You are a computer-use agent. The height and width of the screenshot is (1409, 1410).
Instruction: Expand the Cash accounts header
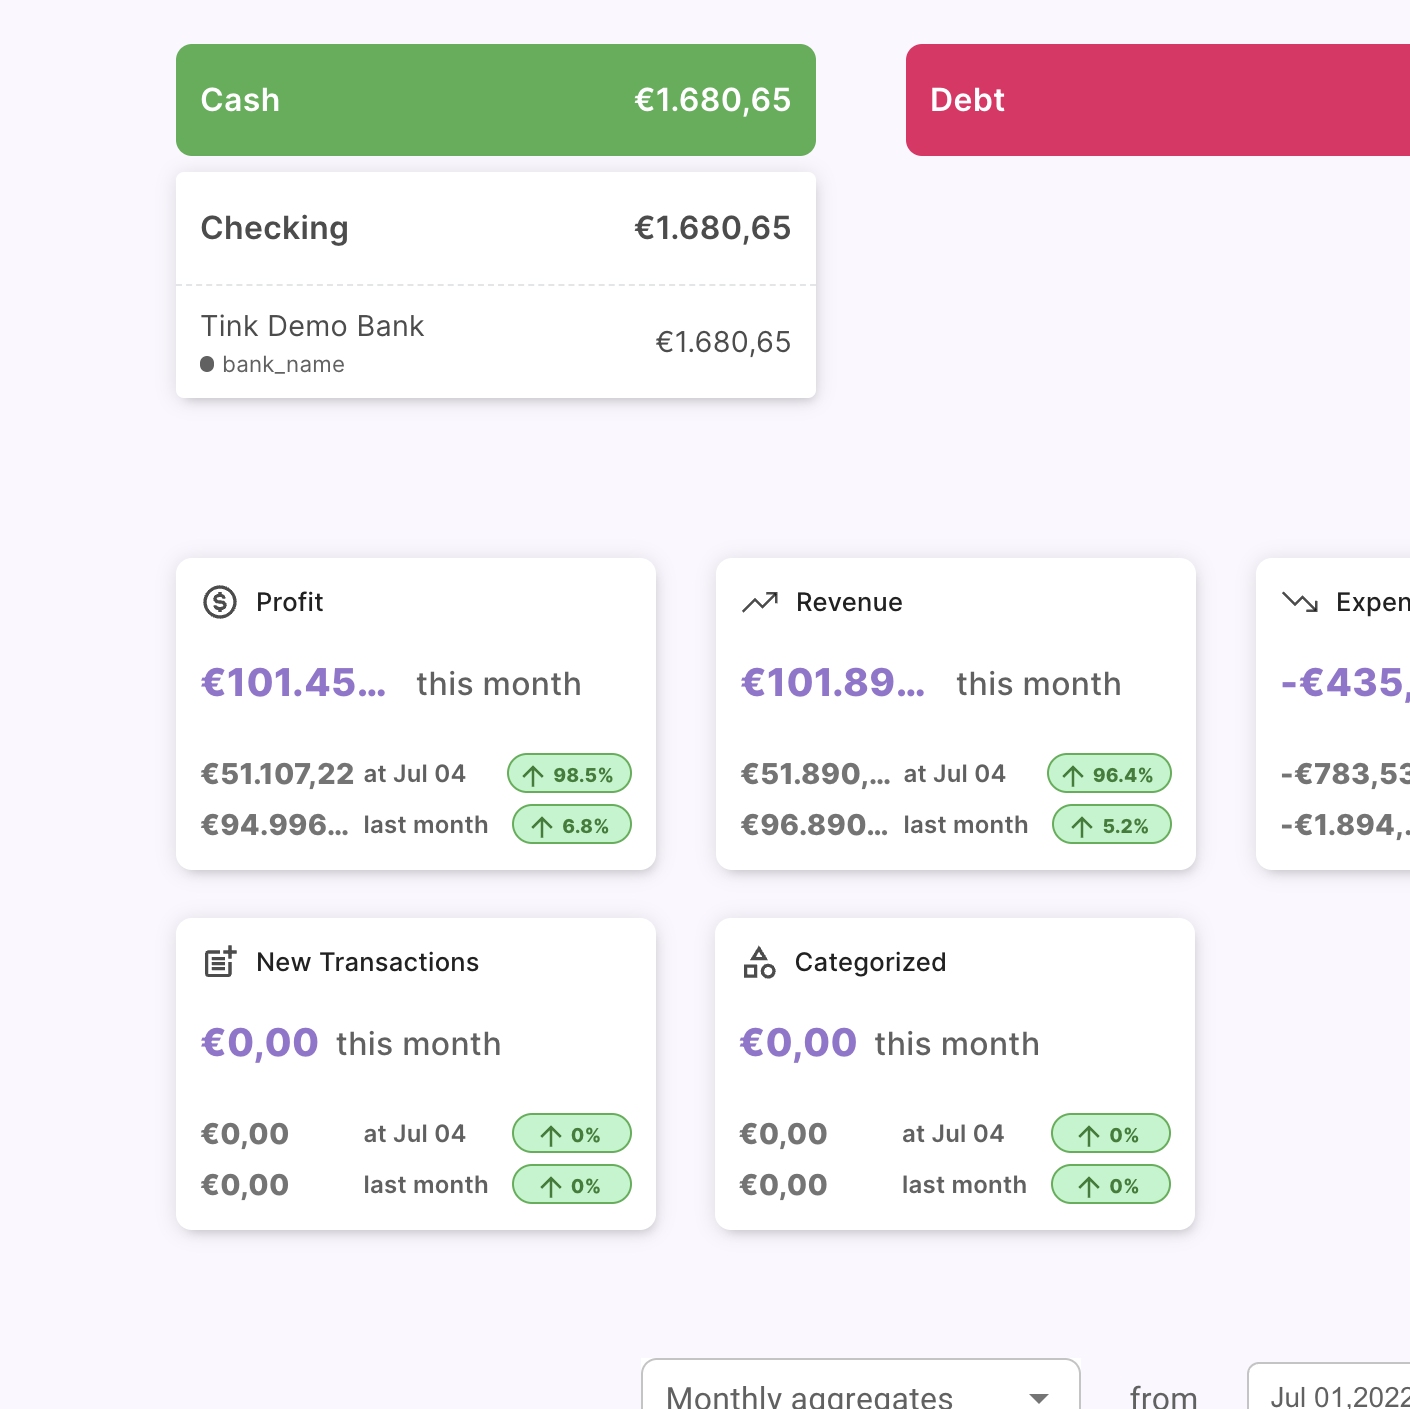(496, 100)
